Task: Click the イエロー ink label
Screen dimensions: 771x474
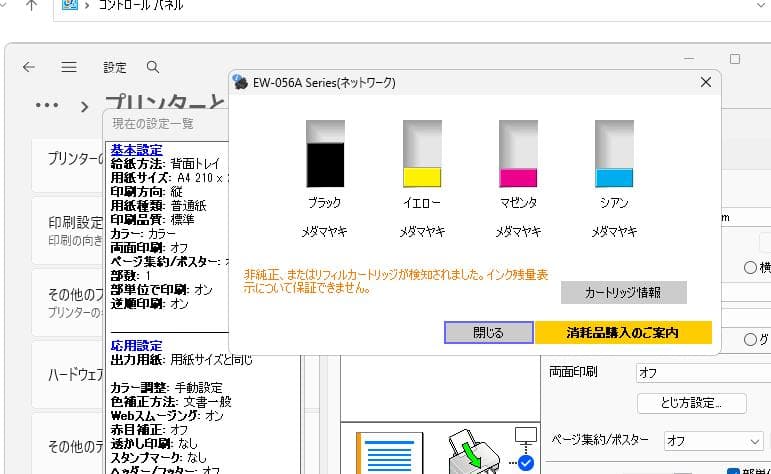Action: tap(422, 202)
